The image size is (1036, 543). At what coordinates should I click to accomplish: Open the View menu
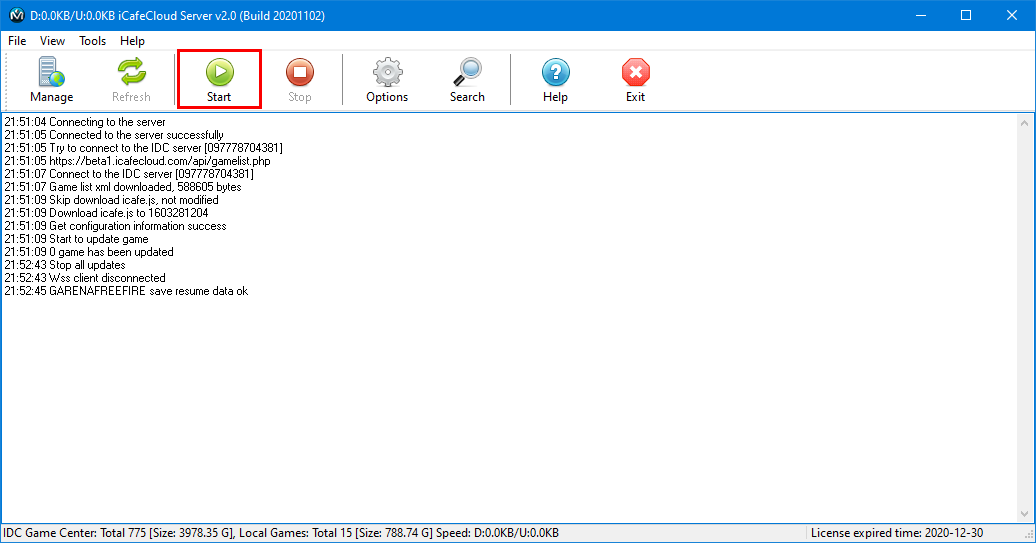(52, 41)
